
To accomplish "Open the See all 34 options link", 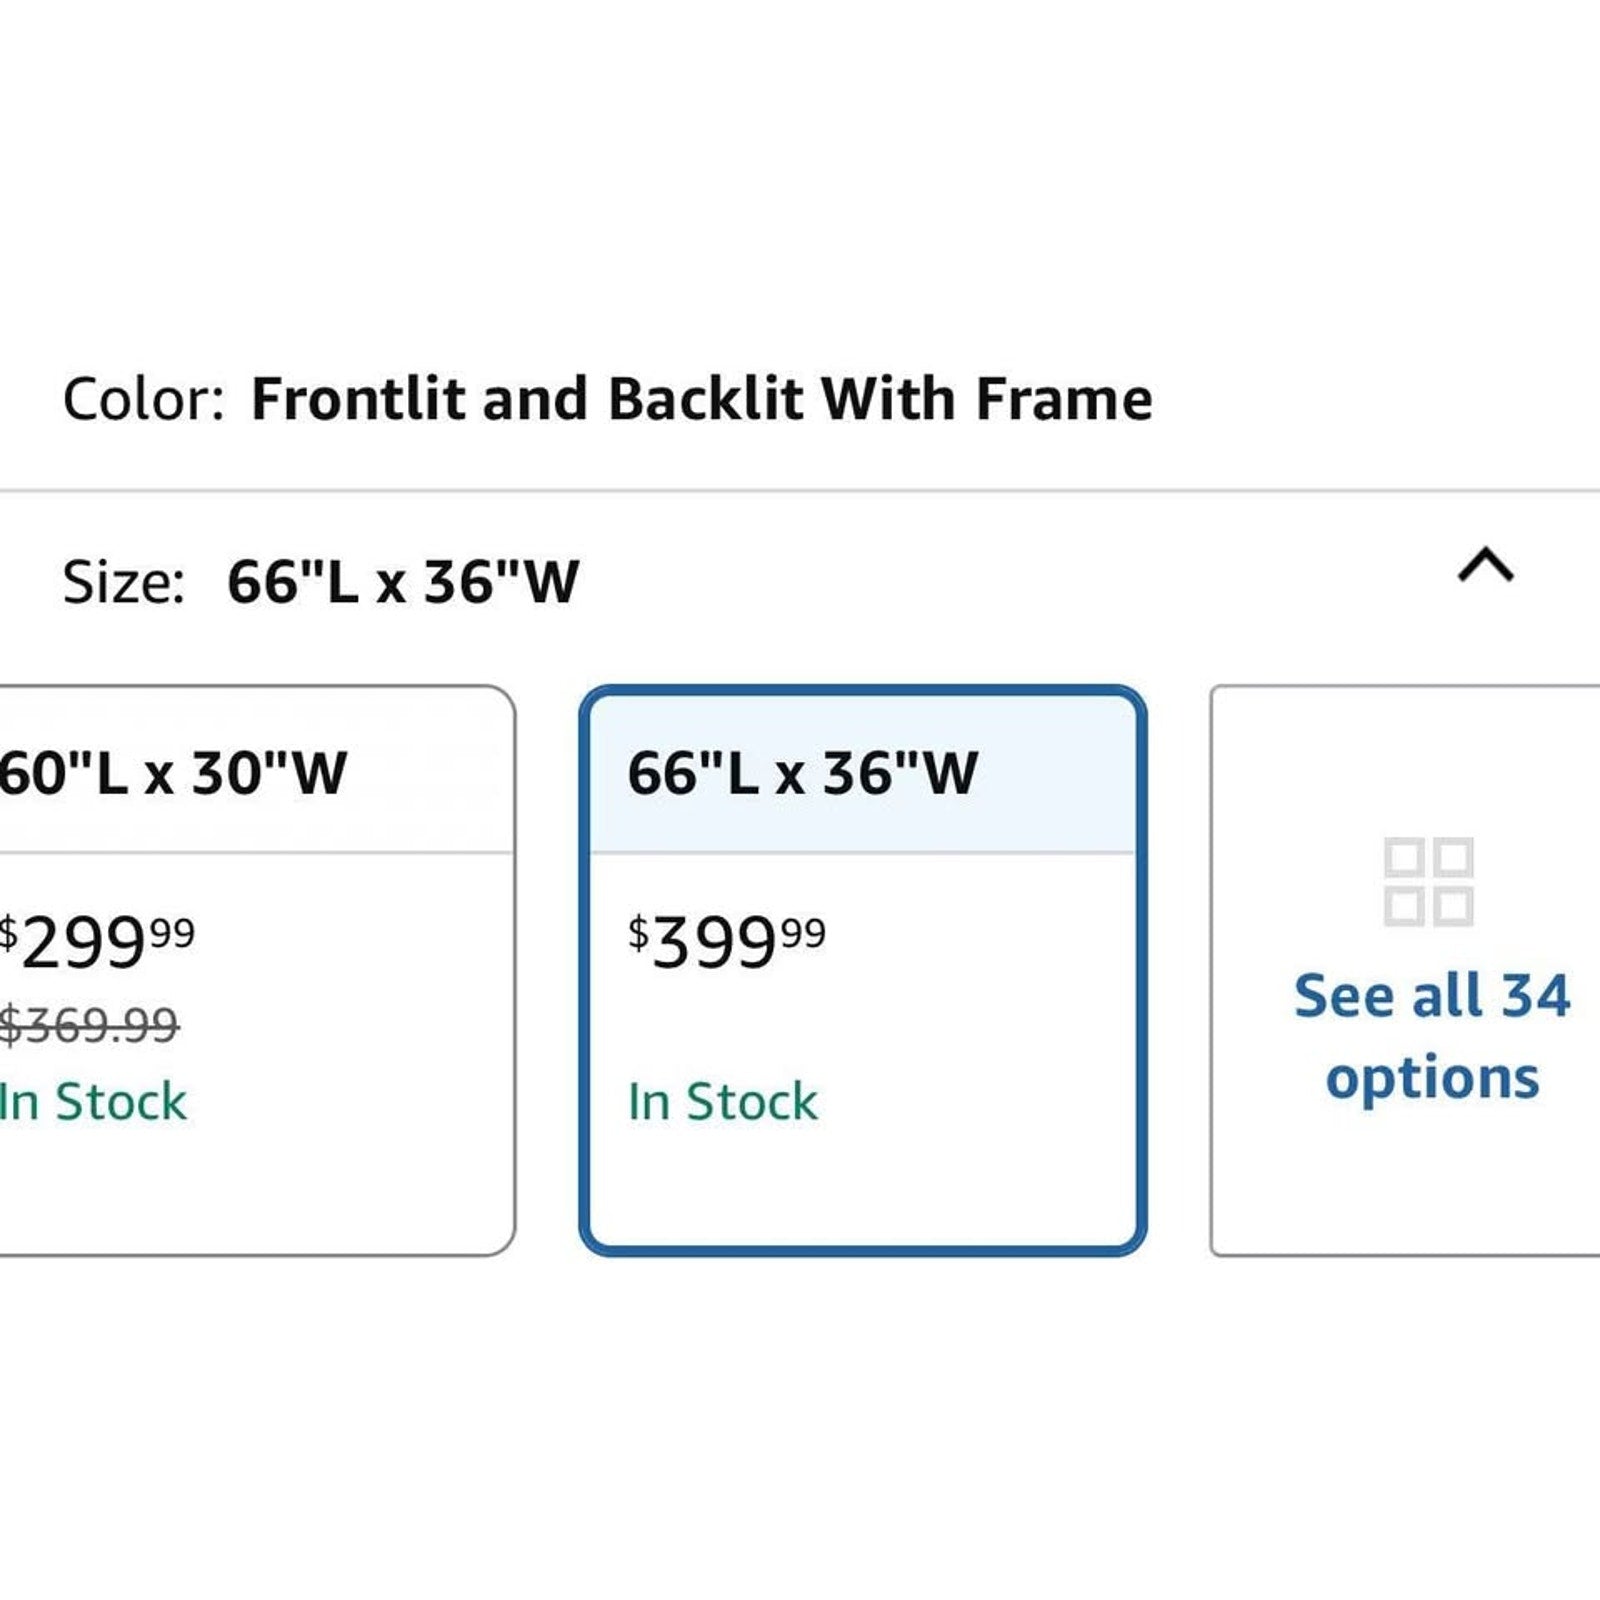I will (x=1432, y=1037).
